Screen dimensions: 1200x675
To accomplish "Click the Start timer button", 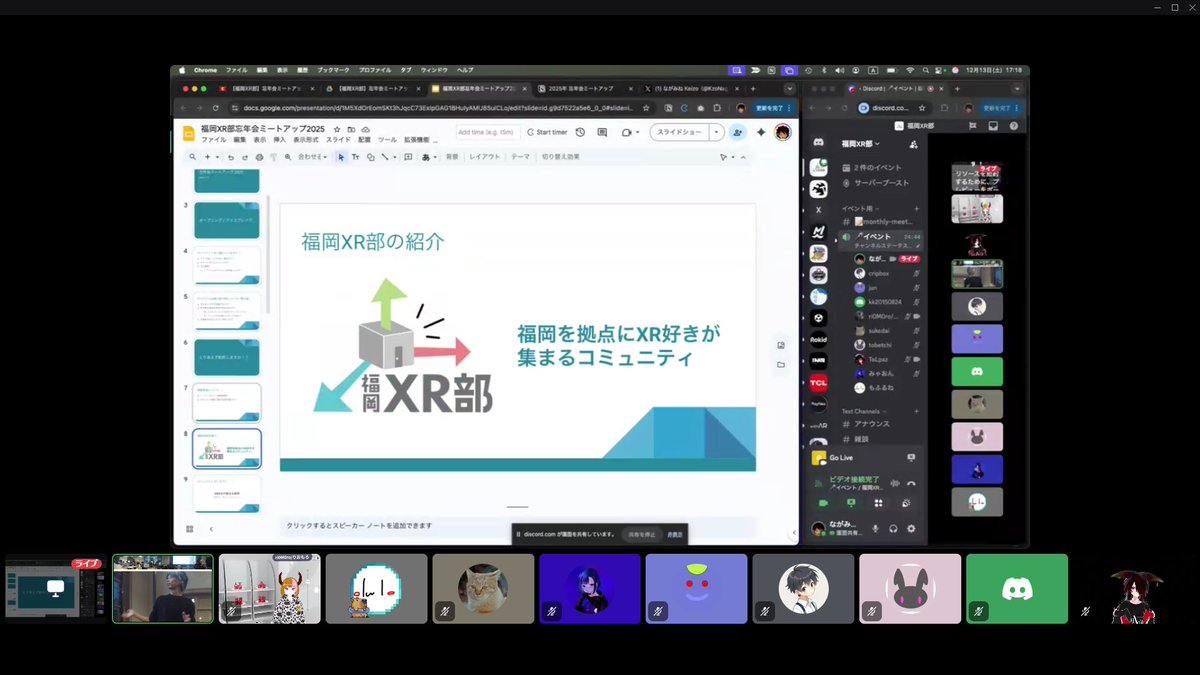I will [x=548, y=132].
